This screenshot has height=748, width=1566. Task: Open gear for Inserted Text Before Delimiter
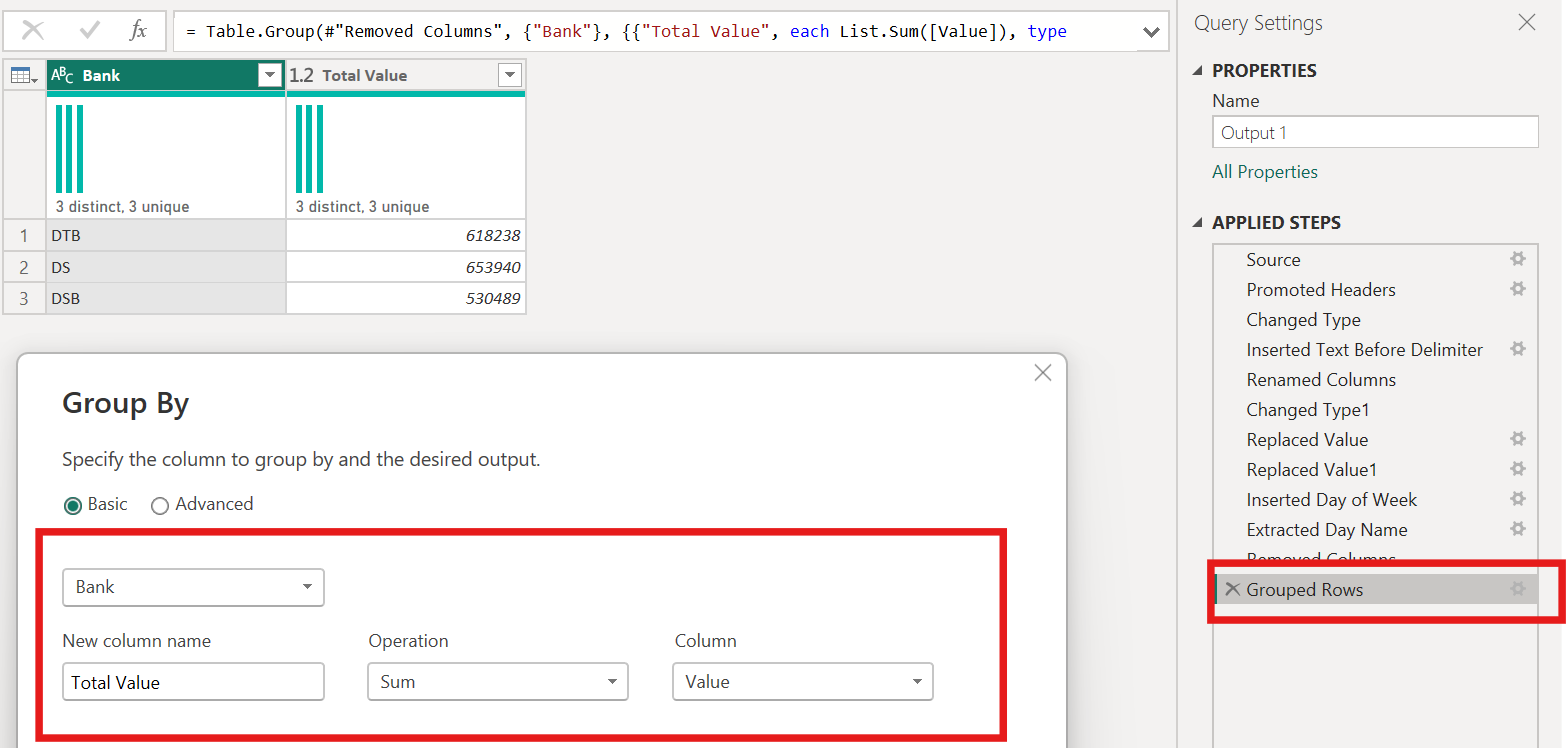(1518, 349)
